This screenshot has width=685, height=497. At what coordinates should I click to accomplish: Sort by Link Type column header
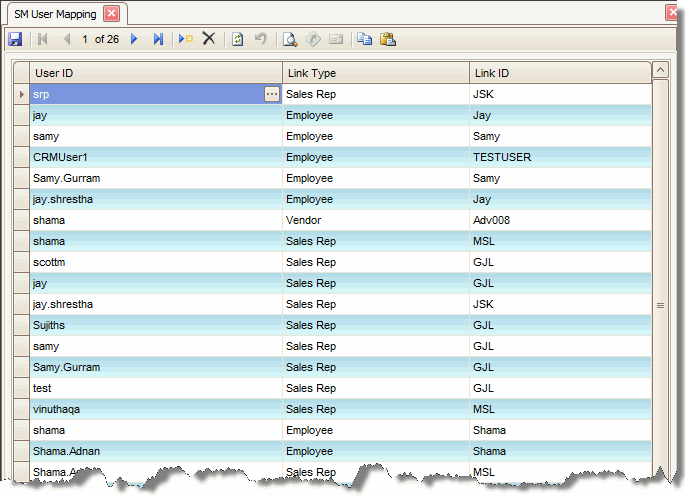(375, 73)
